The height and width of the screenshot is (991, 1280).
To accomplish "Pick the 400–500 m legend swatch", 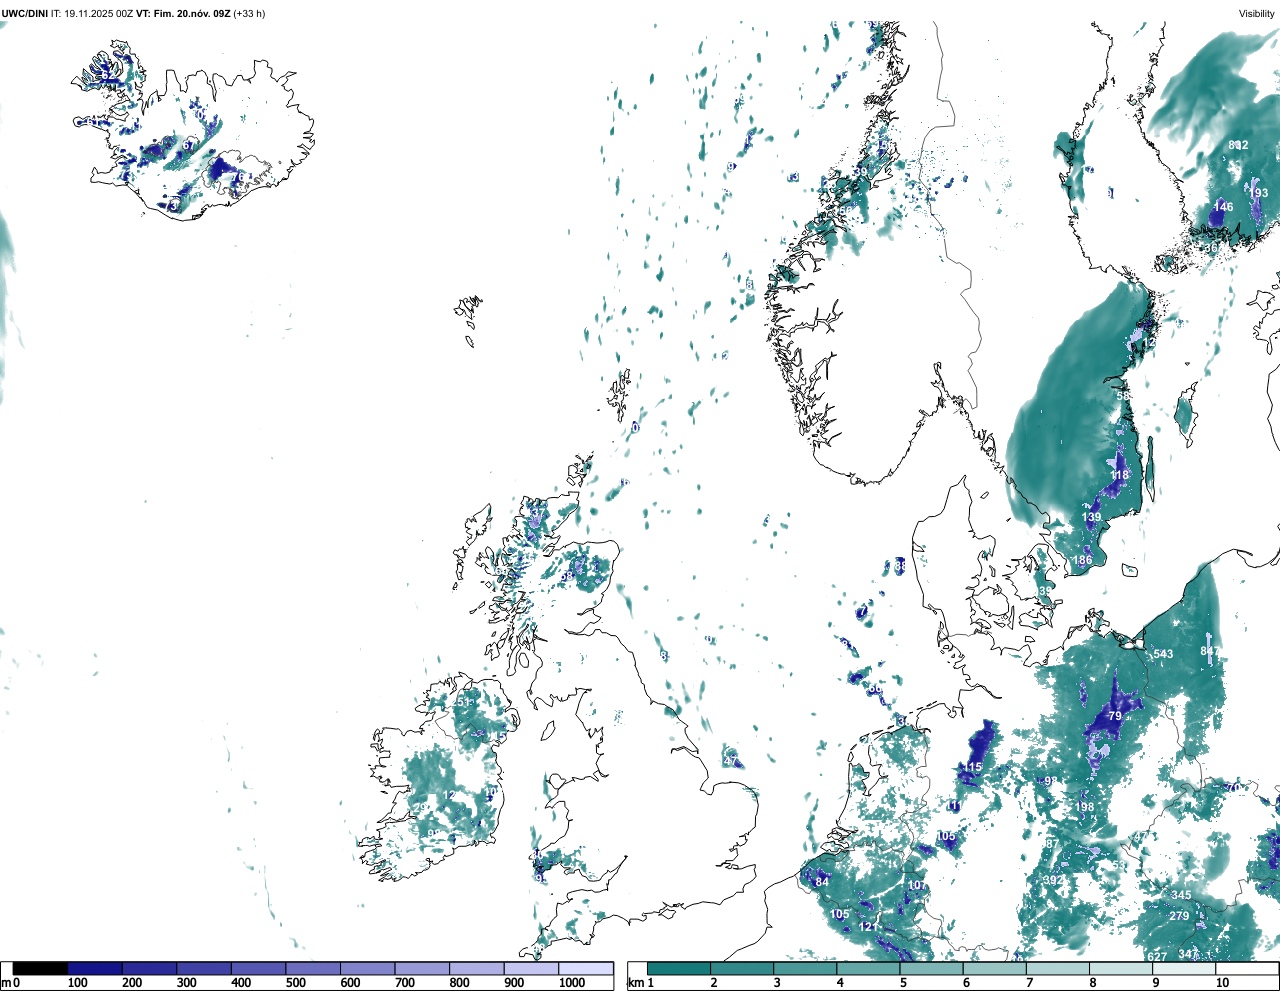I will [259, 968].
